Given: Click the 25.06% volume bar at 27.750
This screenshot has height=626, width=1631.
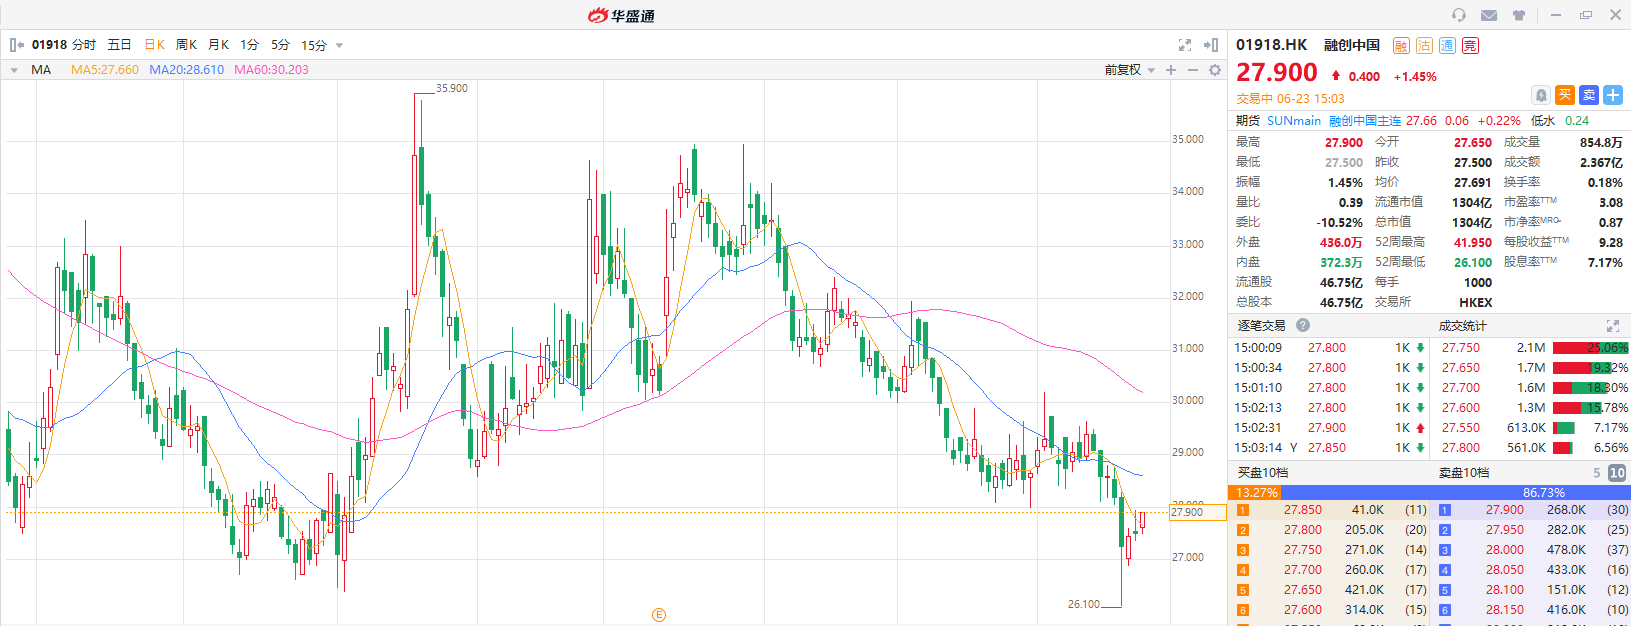Looking at the screenshot, I should point(1590,348).
